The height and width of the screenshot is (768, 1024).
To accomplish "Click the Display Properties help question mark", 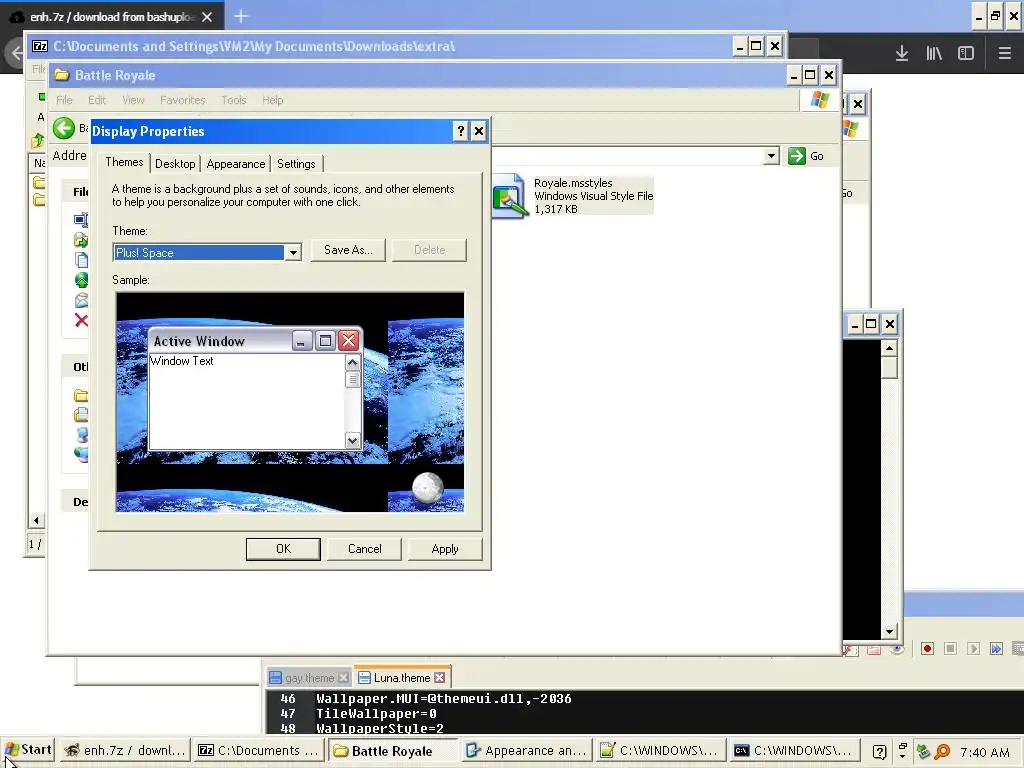I will click(460, 131).
